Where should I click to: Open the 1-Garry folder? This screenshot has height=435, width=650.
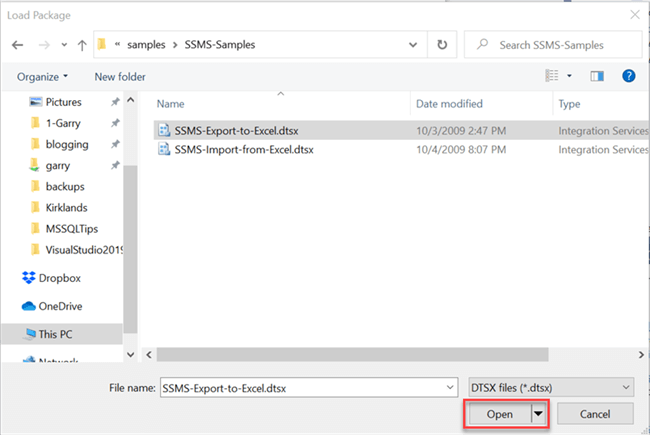pos(63,123)
